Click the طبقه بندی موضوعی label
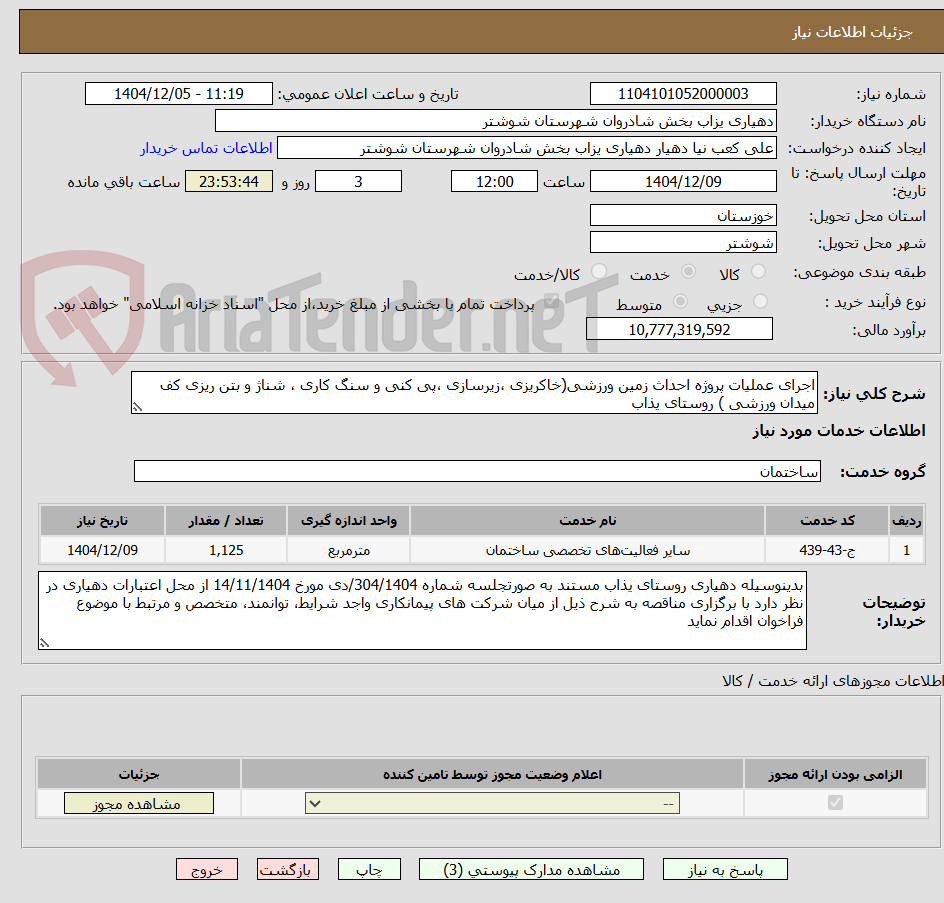 coord(860,273)
